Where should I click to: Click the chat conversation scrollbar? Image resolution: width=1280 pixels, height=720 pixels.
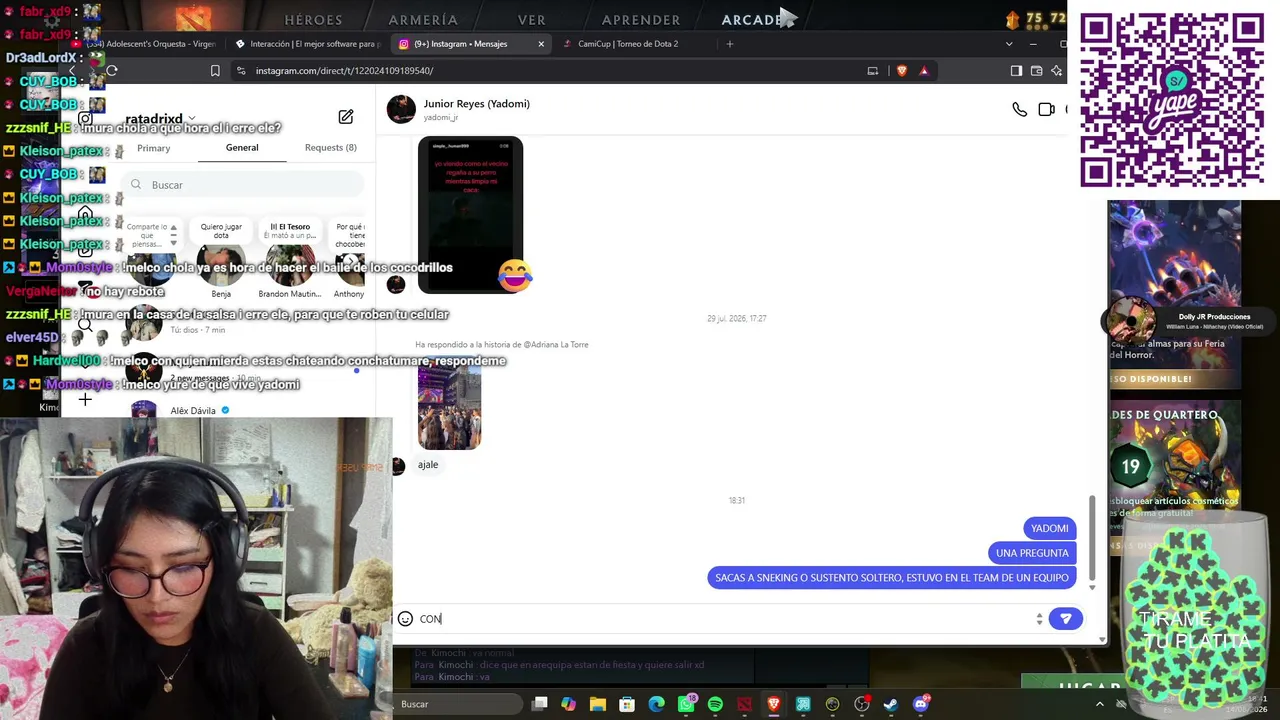click(1092, 537)
